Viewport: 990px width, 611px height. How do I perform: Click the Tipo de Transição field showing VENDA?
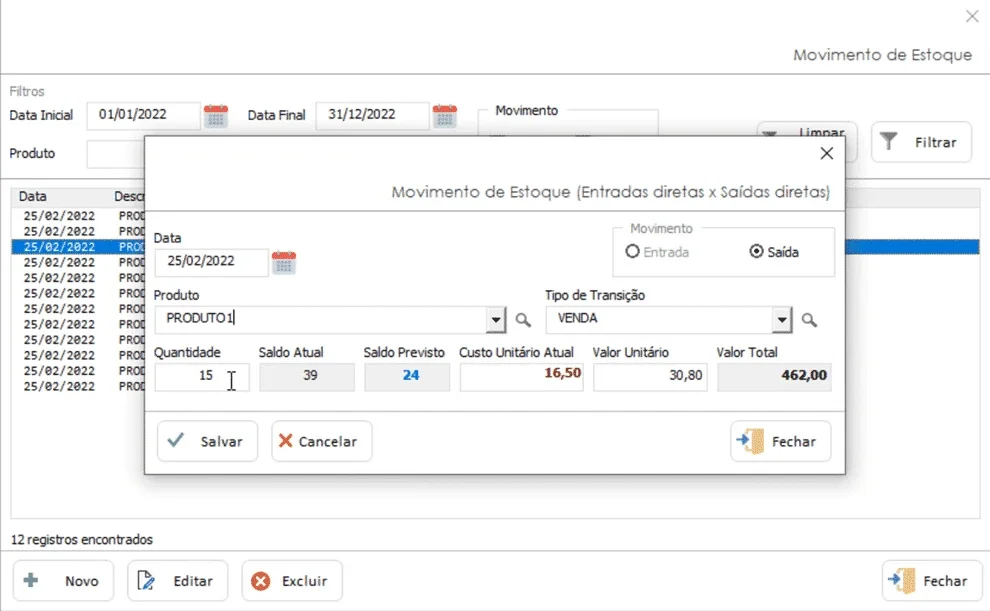(x=659, y=319)
